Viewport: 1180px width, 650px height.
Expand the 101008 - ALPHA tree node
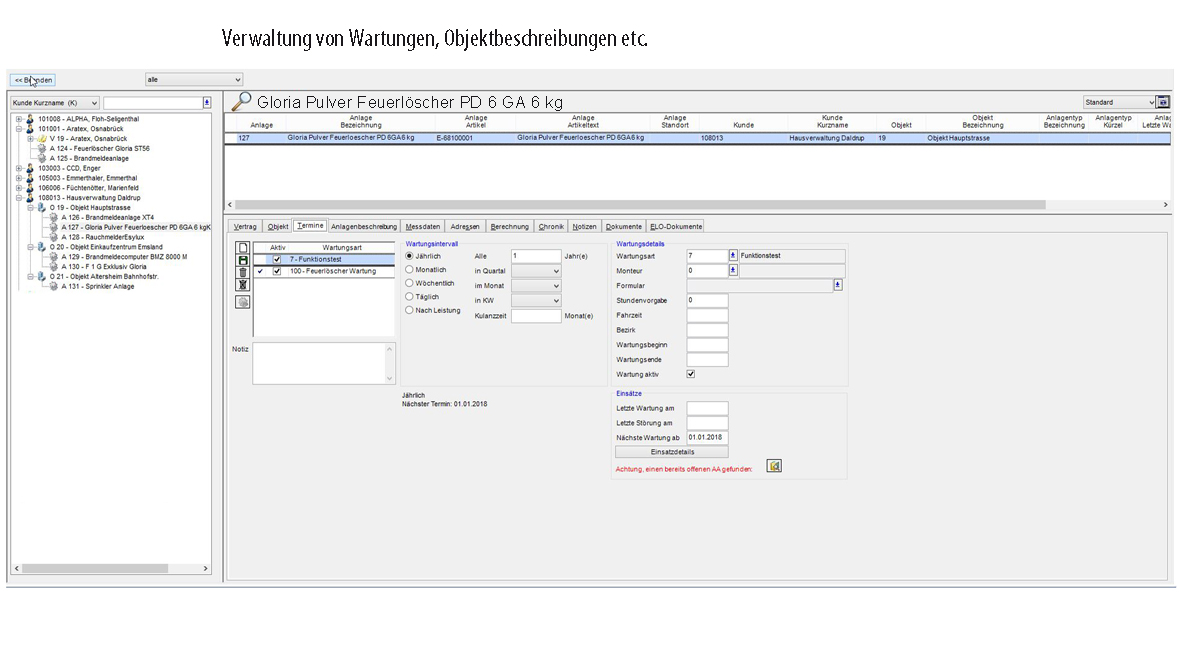point(18,119)
